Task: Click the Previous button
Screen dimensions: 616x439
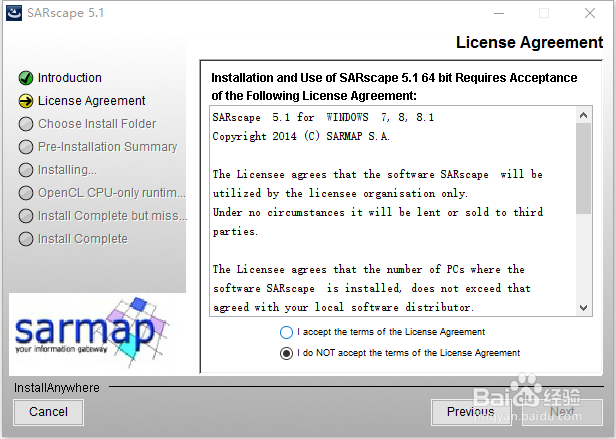Action: point(471,412)
